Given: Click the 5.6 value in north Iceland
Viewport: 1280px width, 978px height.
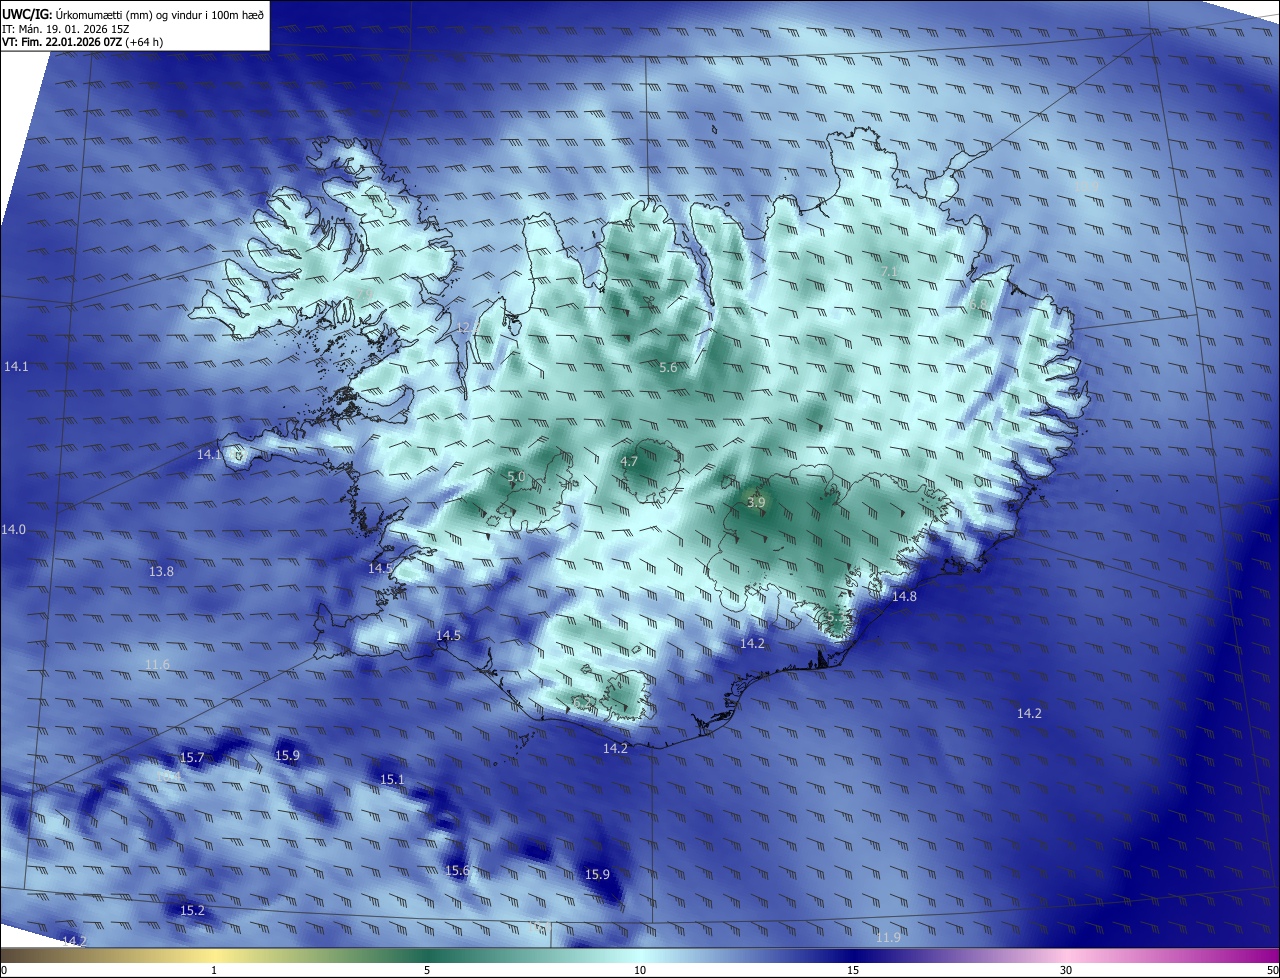Looking at the screenshot, I should tap(668, 368).
